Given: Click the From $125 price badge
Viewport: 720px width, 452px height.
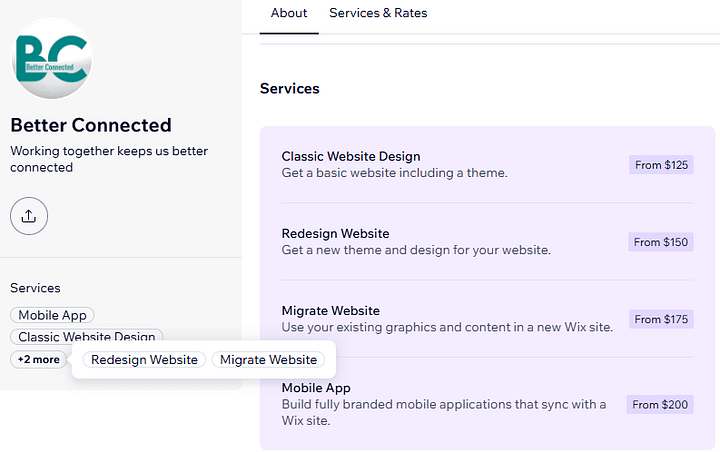Looking at the screenshot, I should (x=661, y=165).
